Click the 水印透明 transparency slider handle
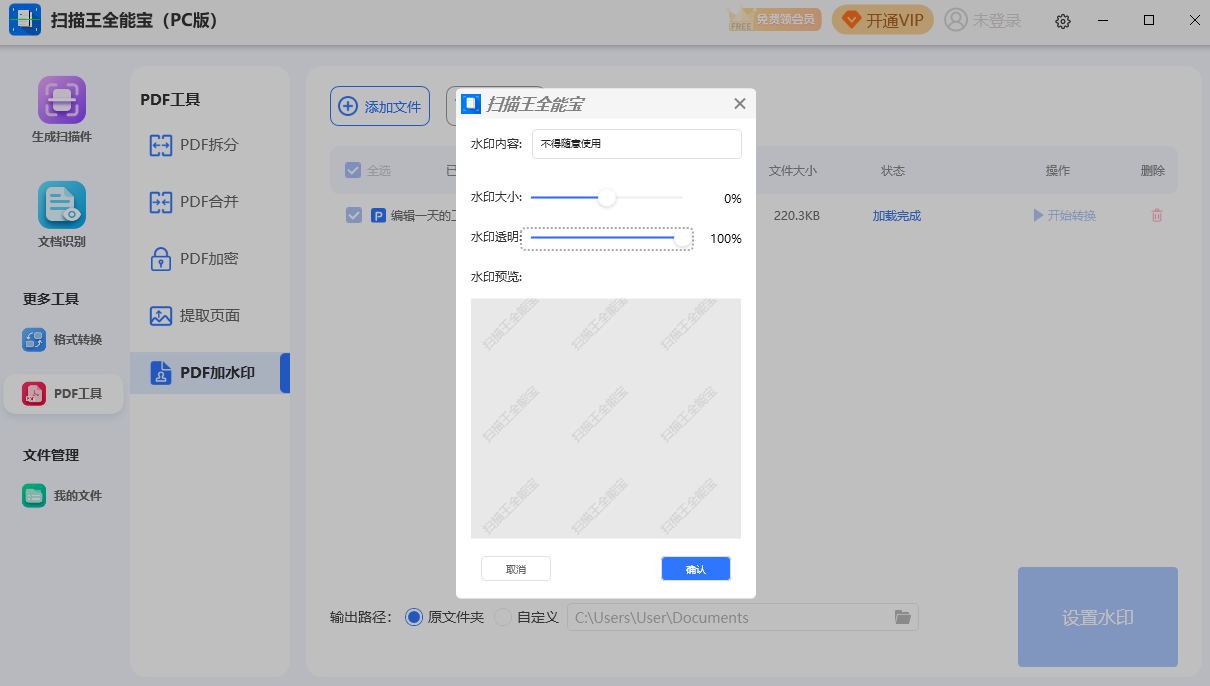Viewport: 1210px width, 686px height. point(683,238)
